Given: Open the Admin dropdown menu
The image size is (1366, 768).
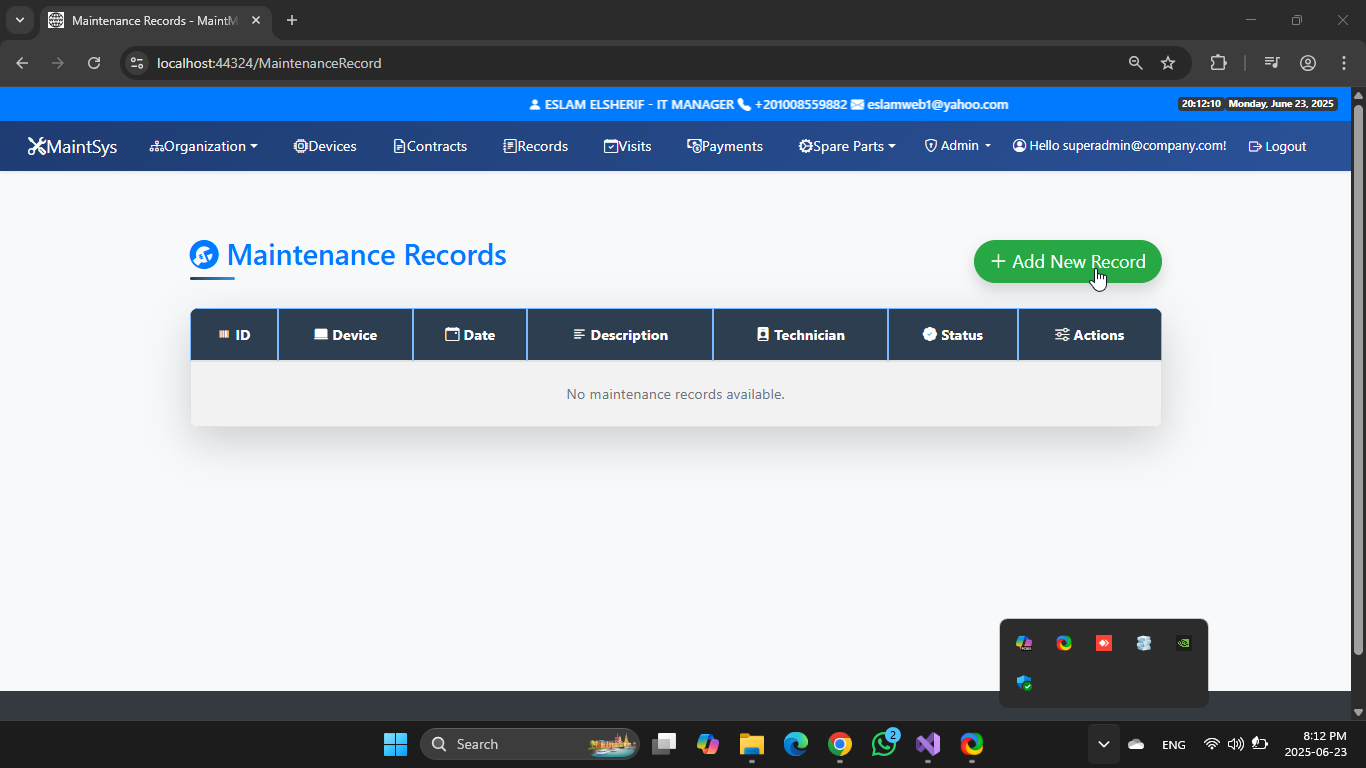Looking at the screenshot, I should pyautogui.click(x=958, y=146).
